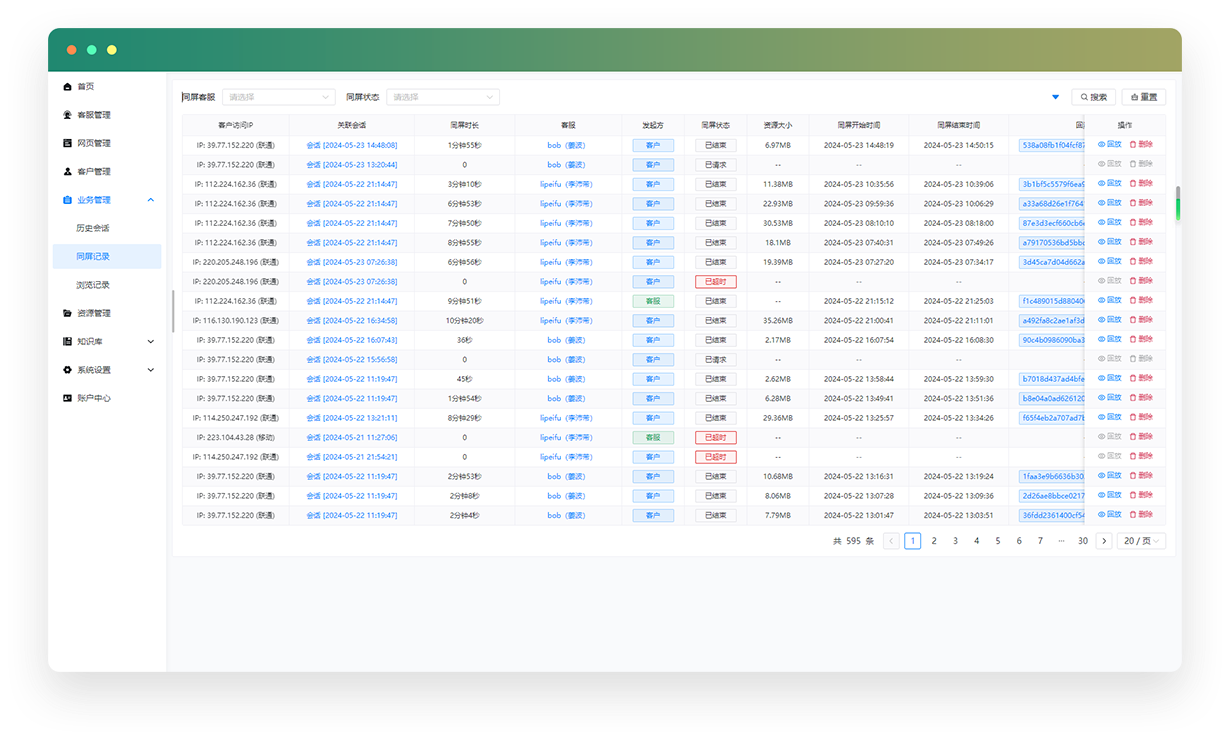Open the 同屏客服 select dropdown
Viewport: 1232px width, 742px height.
point(278,97)
